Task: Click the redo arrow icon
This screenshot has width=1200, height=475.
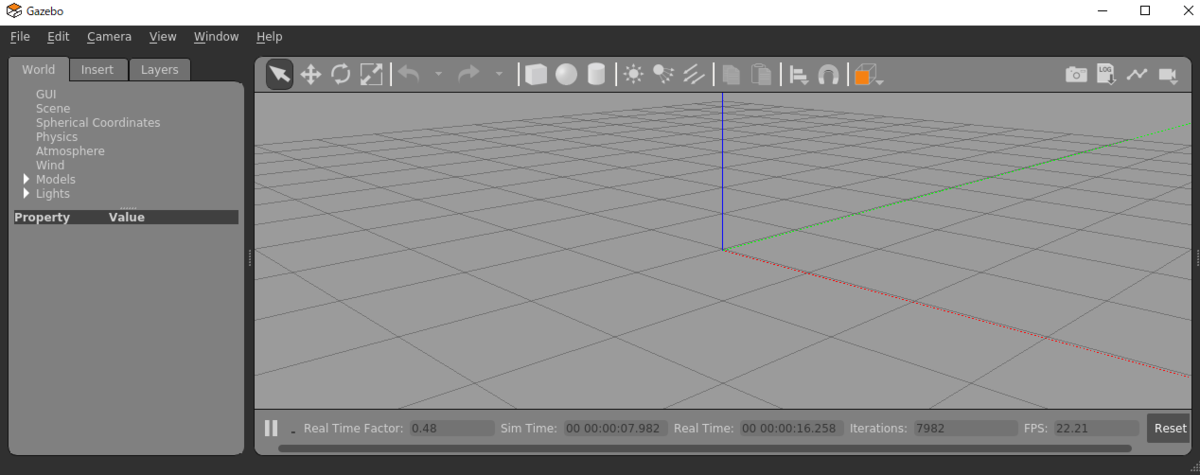Action: pyautogui.click(x=468, y=73)
